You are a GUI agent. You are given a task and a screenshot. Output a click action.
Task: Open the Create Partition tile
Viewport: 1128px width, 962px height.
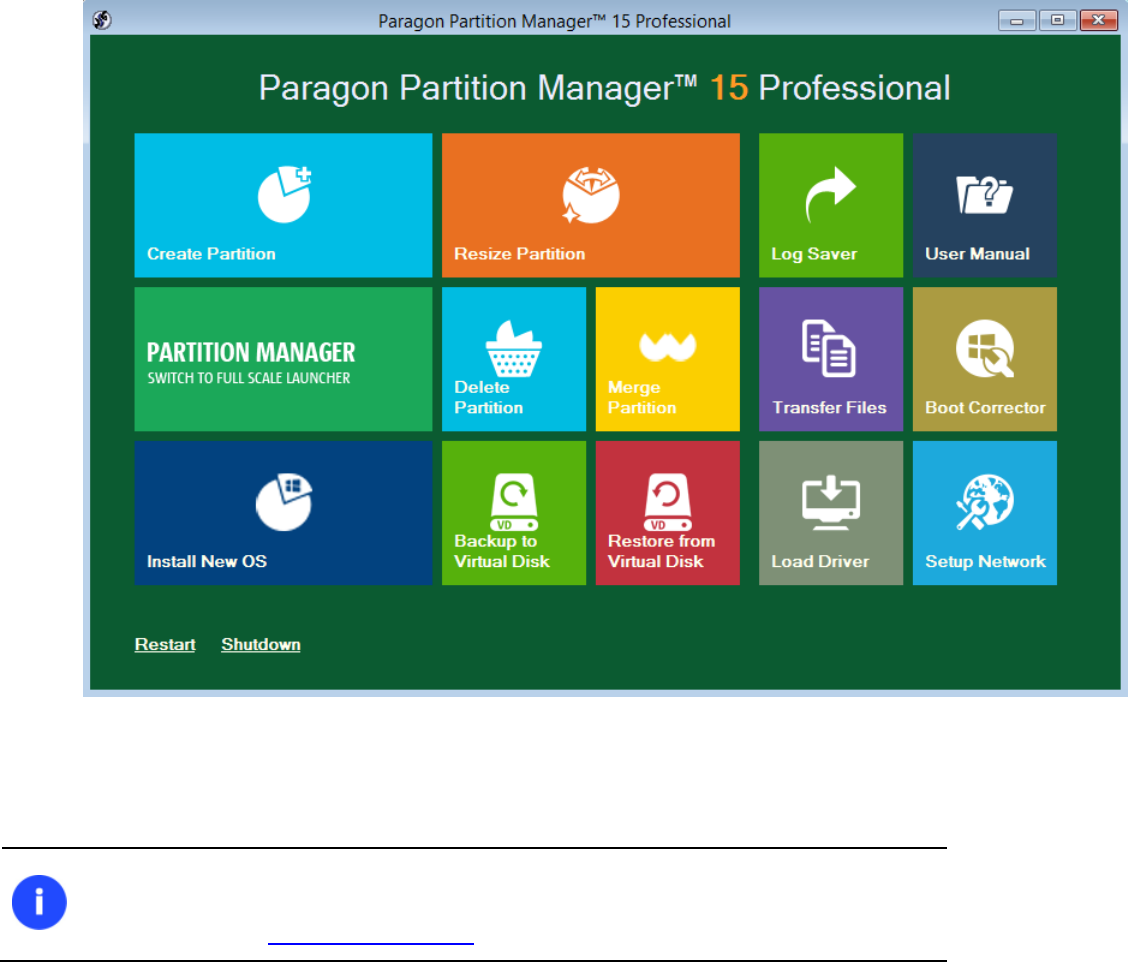click(x=283, y=205)
